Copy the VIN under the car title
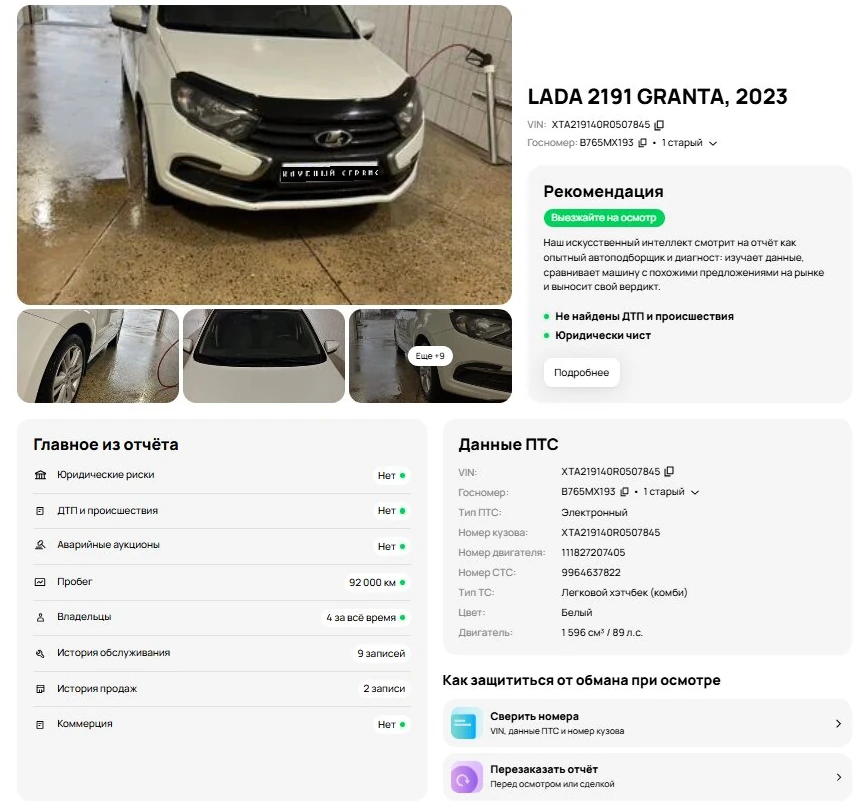This screenshot has height=804, width=859. (660, 125)
